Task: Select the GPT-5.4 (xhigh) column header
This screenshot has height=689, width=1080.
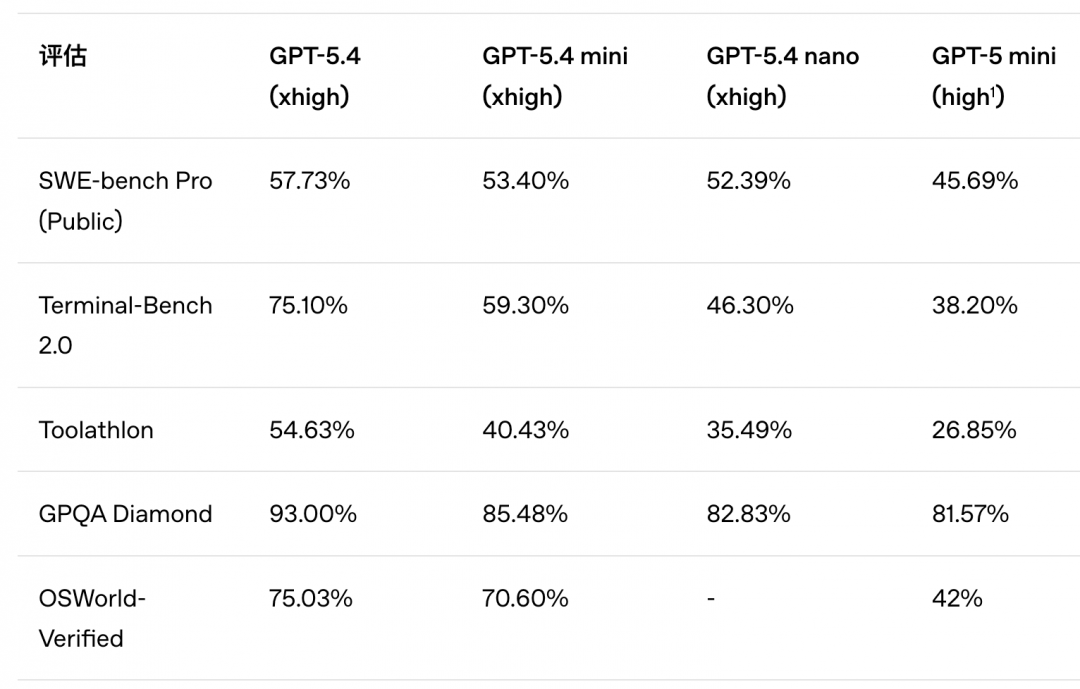Action: click(x=314, y=76)
